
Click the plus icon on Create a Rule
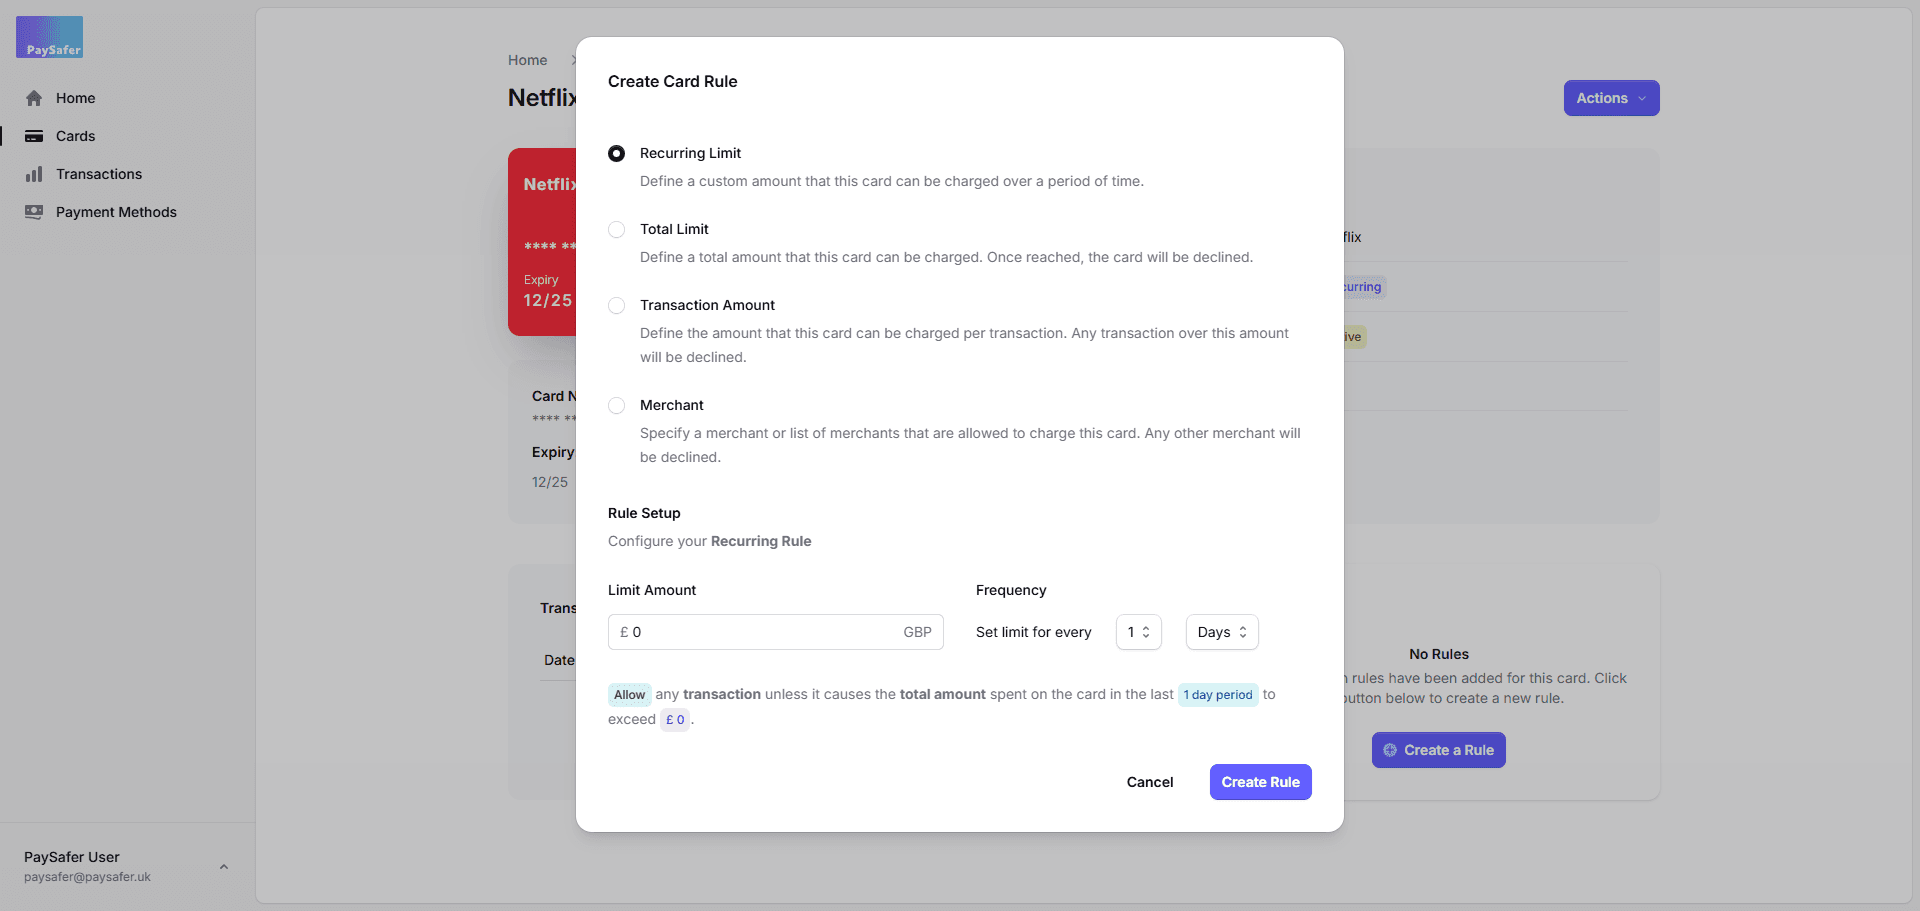coord(1389,750)
